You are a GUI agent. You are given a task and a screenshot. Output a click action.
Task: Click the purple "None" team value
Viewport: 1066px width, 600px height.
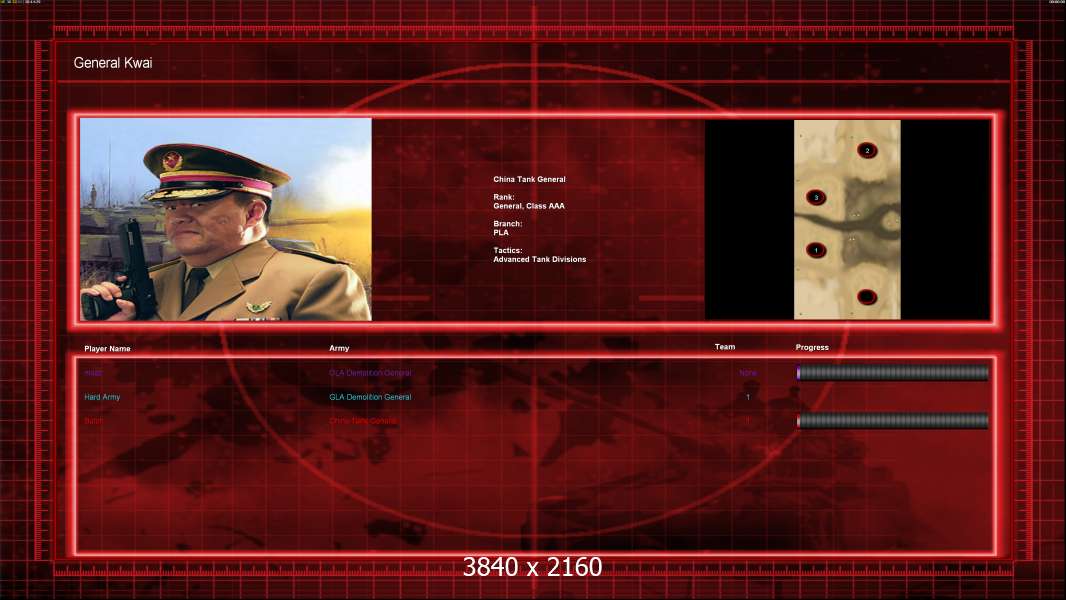(x=748, y=373)
